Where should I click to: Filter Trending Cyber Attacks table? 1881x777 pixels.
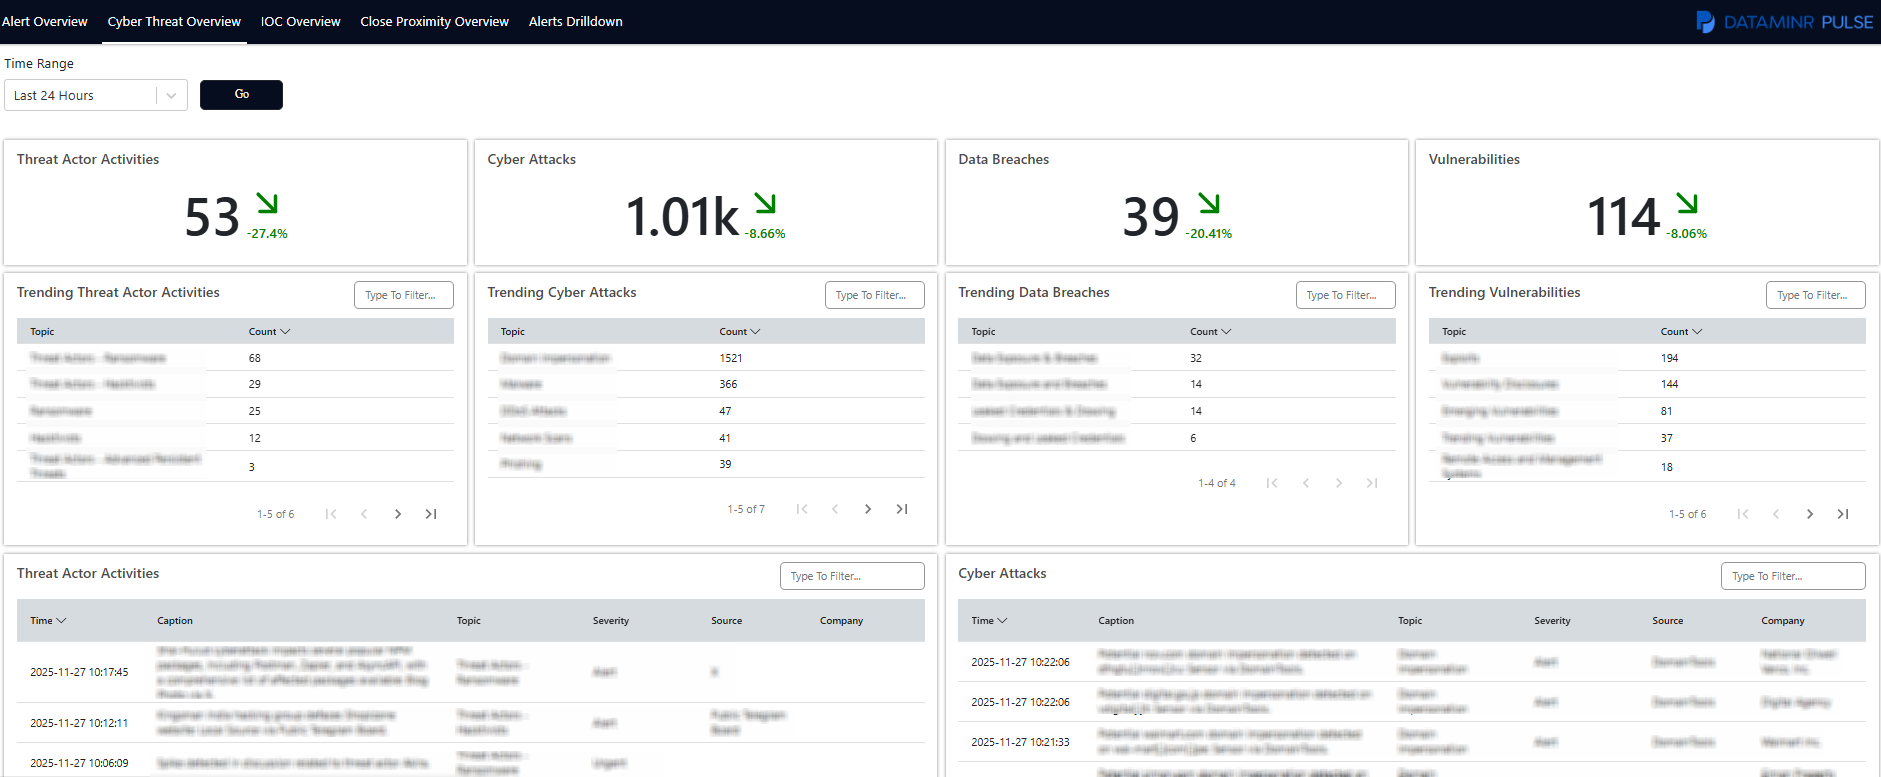[x=874, y=295]
